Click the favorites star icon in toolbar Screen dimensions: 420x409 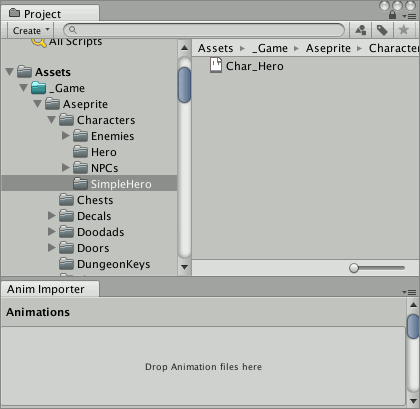click(x=404, y=30)
